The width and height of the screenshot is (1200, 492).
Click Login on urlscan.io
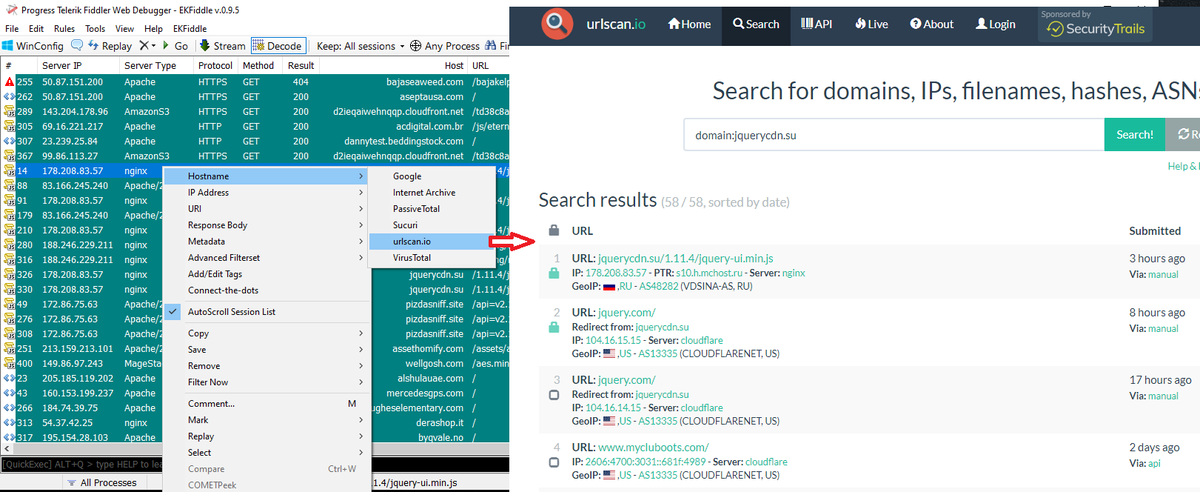click(995, 24)
